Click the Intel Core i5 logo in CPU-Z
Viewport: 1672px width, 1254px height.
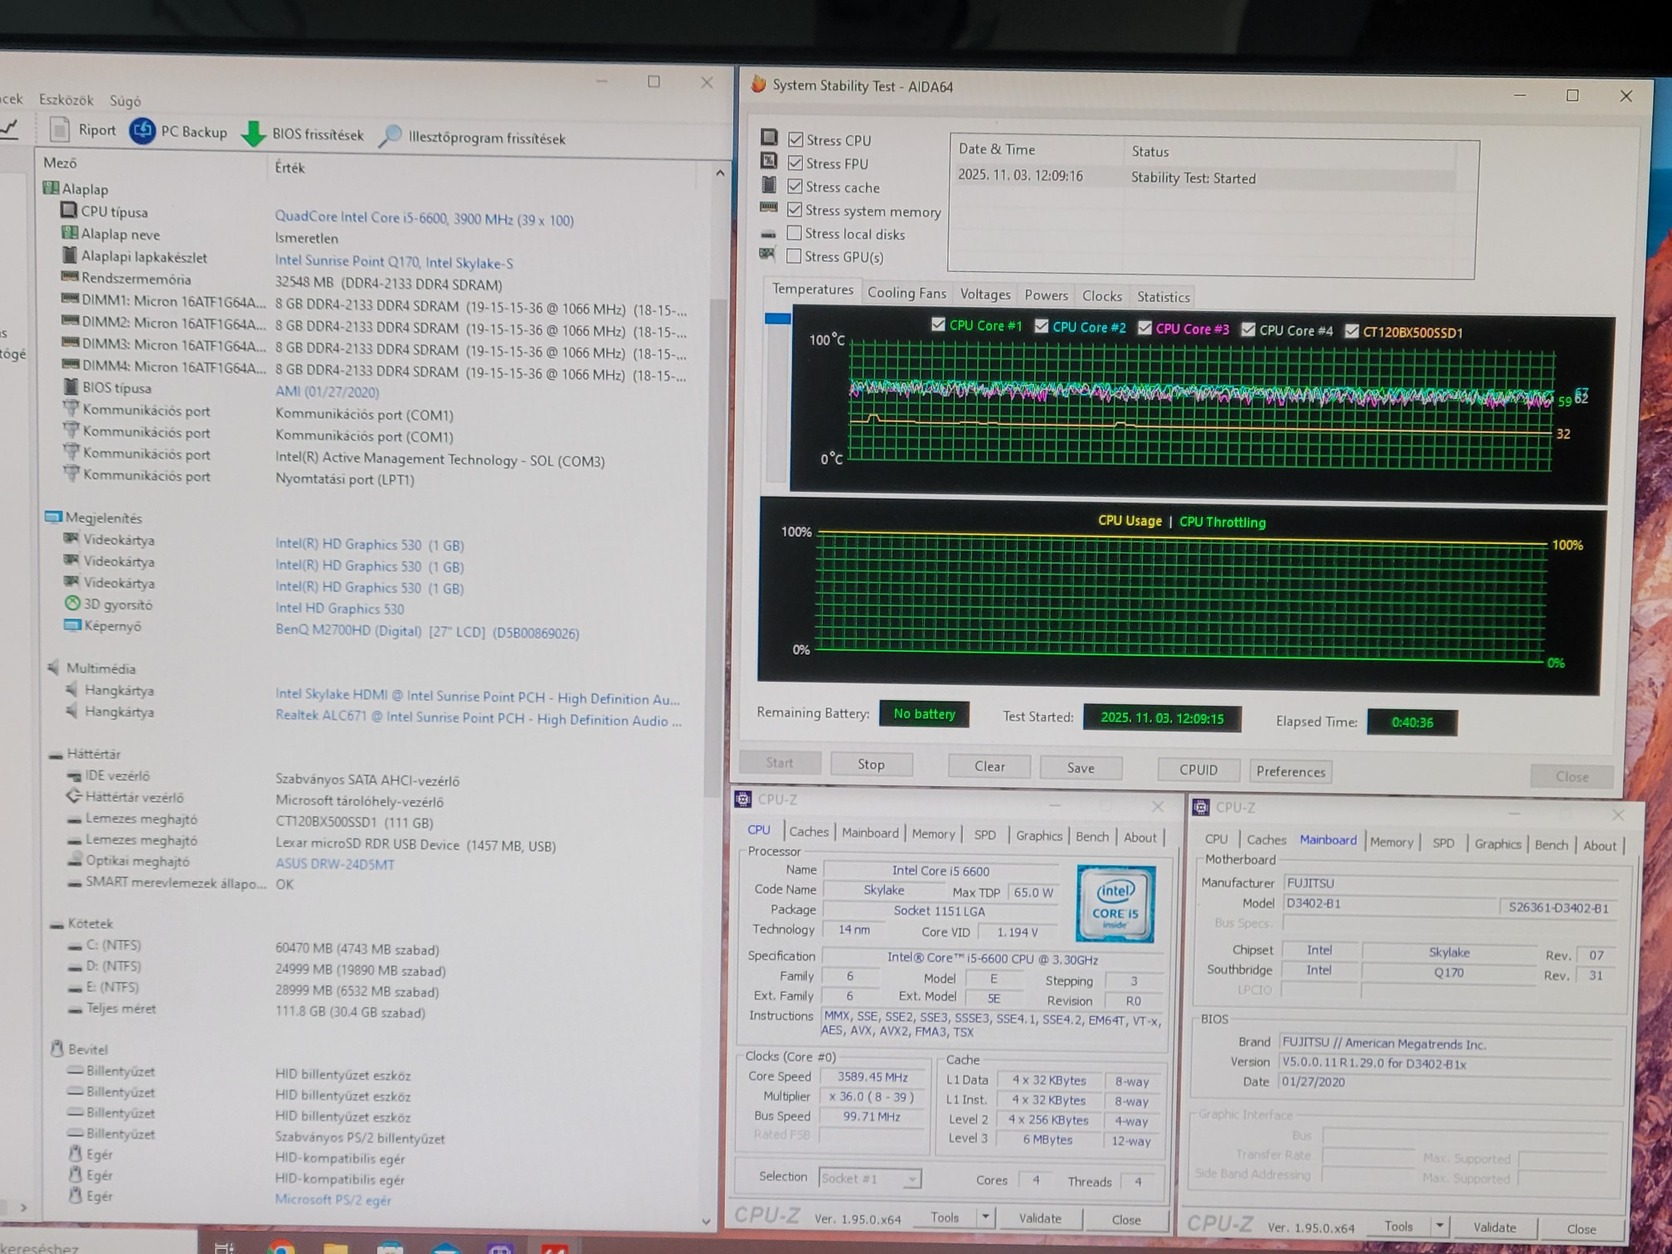pyautogui.click(x=1115, y=903)
